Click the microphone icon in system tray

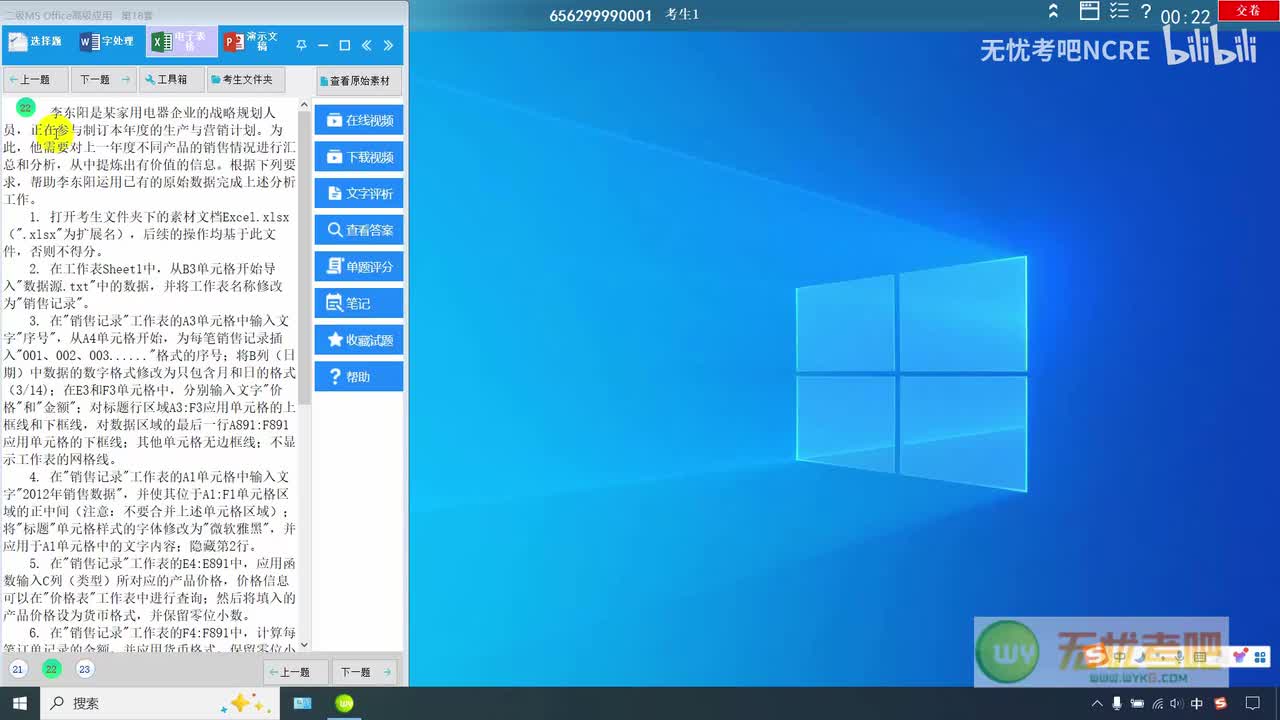click(x=1117, y=704)
